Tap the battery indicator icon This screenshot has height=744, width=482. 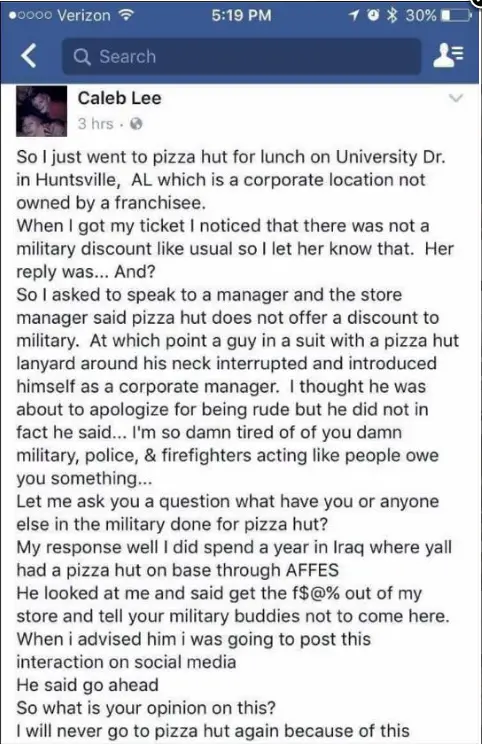click(456, 16)
